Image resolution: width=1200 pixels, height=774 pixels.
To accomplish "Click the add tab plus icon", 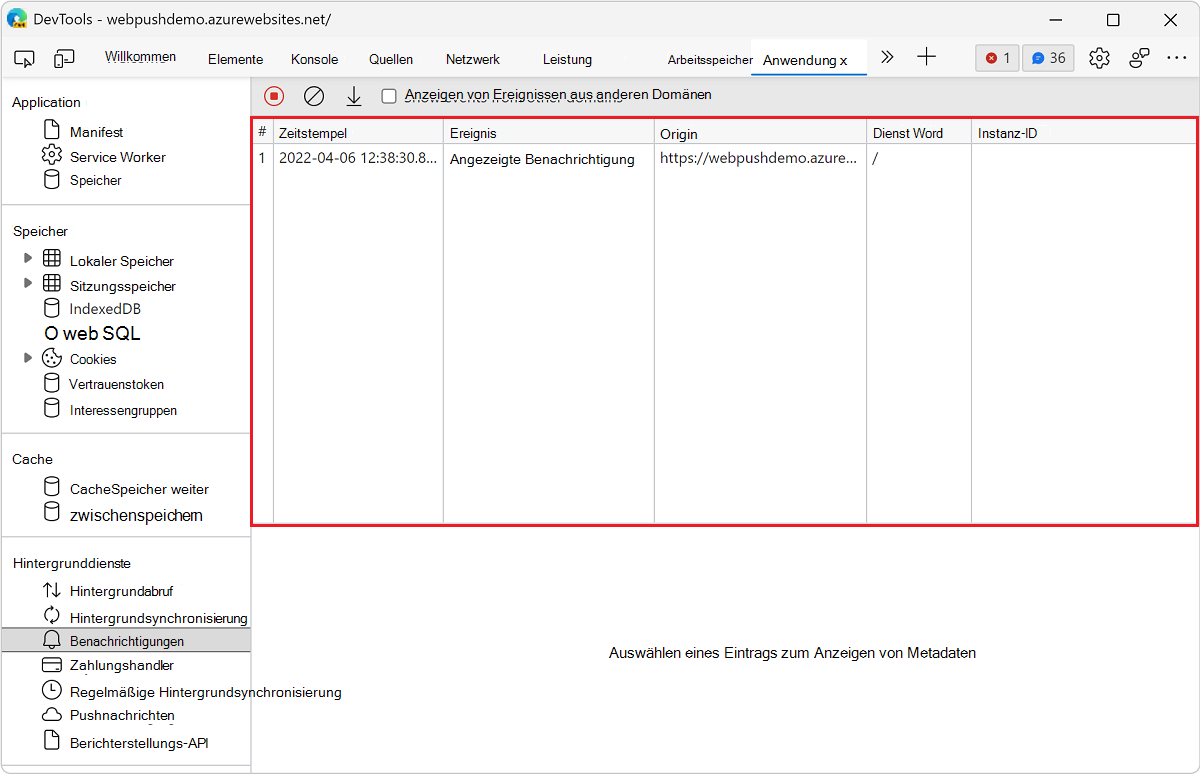I will point(926,58).
